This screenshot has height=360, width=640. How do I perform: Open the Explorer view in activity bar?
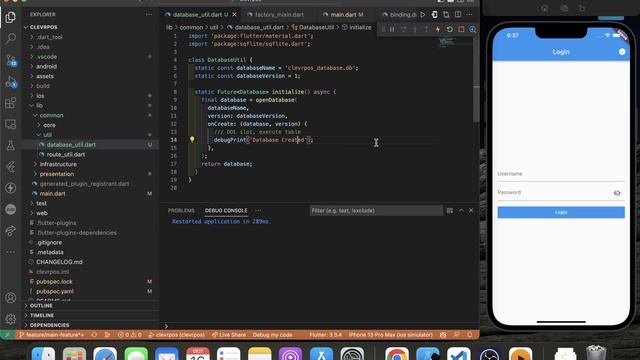pos(11,18)
